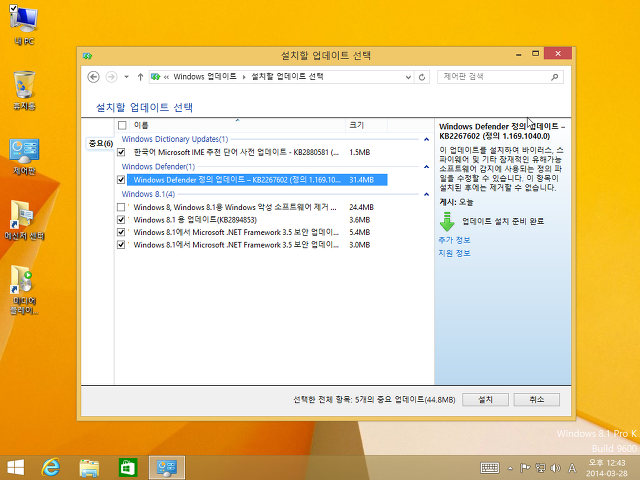Select the 중요(6) category tab
This screenshot has width=640, height=480.
[x=100, y=143]
